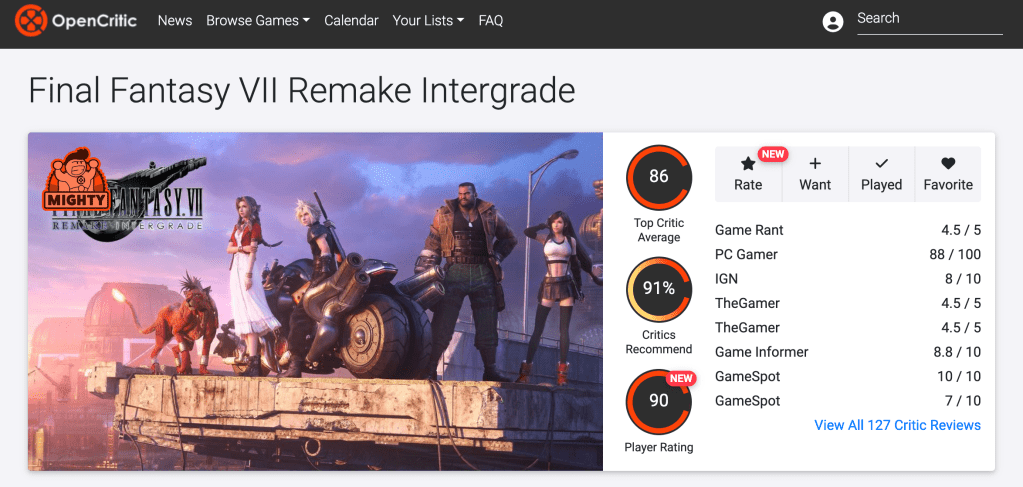Open the Game Informer review
1023x487 pixels.
761,352
